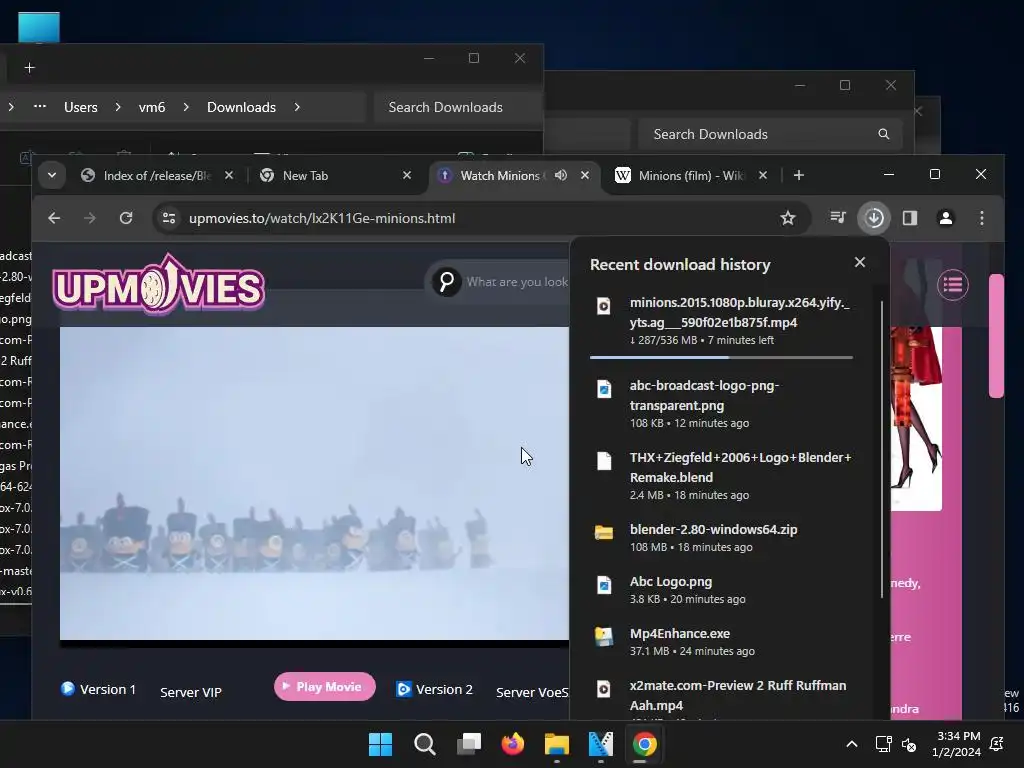Open Chrome tab search dropdown arrow

(52, 175)
